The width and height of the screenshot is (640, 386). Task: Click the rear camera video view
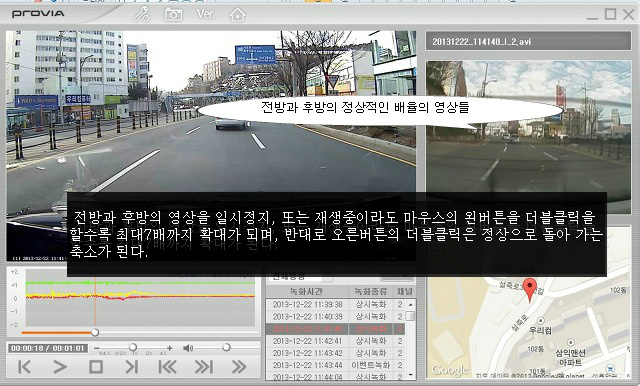528,137
